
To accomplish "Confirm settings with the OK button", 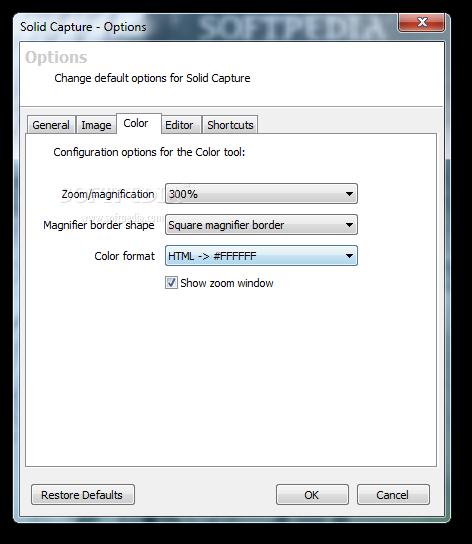I will pyautogui.click(x=312, y=495).
